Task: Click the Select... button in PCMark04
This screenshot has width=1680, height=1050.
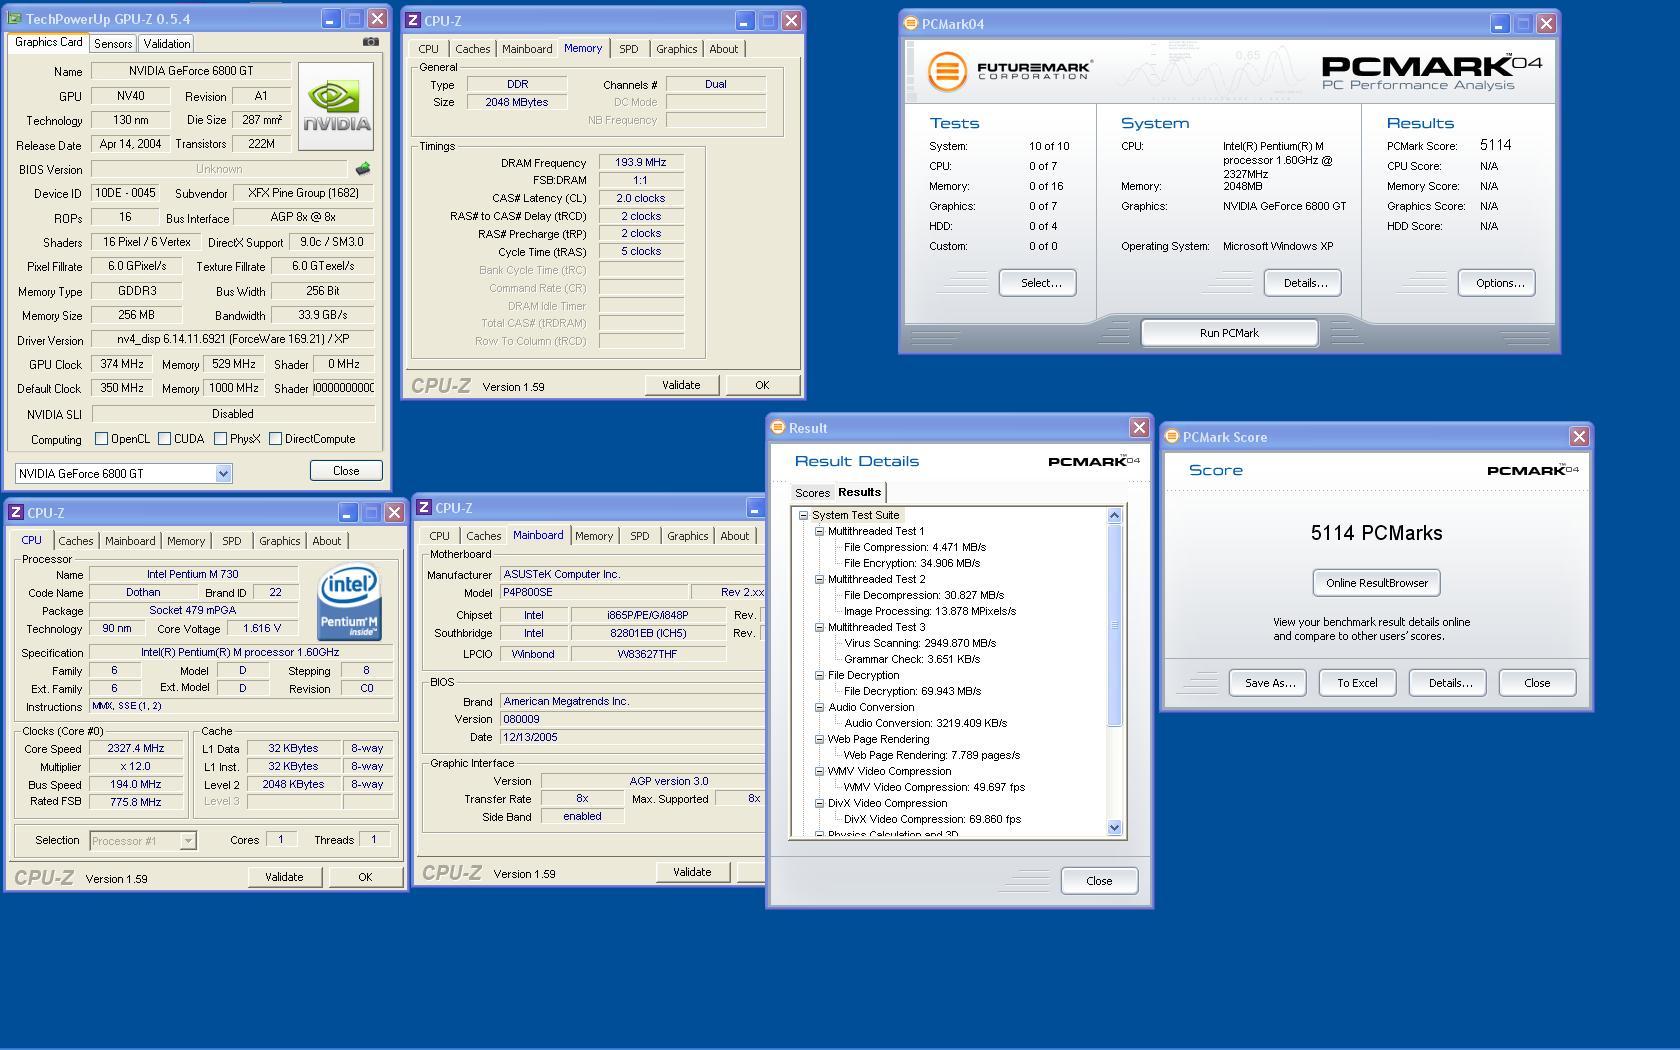Action: (1037, 283)
